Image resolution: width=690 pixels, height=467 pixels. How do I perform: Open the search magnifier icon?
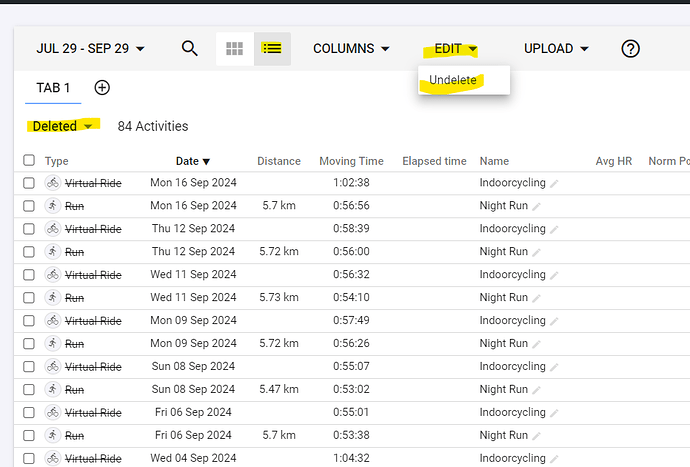point(190,48)
